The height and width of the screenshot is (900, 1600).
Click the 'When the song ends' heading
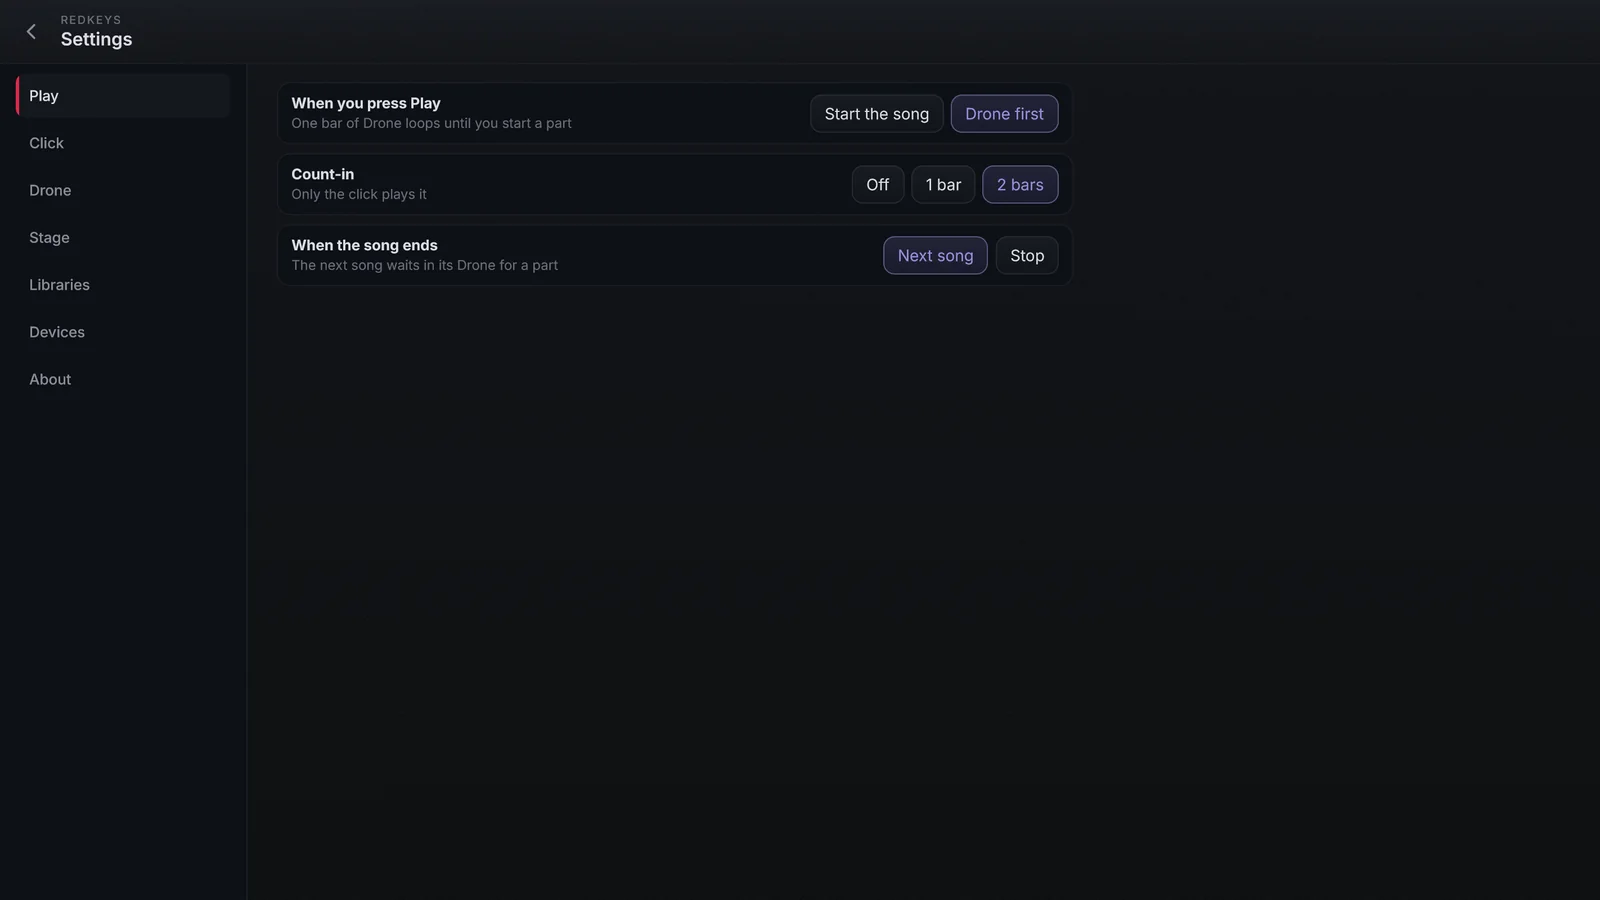(364, 245)
